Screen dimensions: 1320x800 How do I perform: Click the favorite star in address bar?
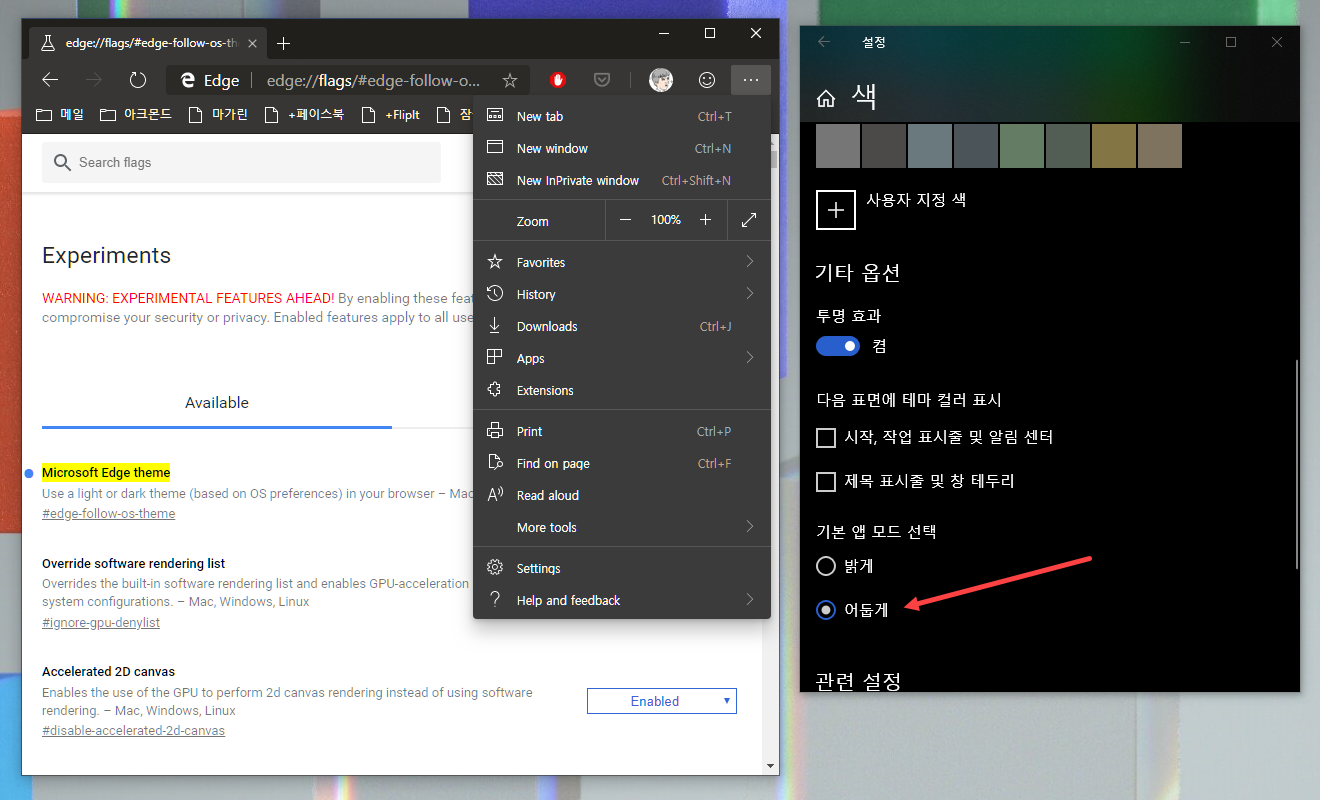tap(509, 81)
